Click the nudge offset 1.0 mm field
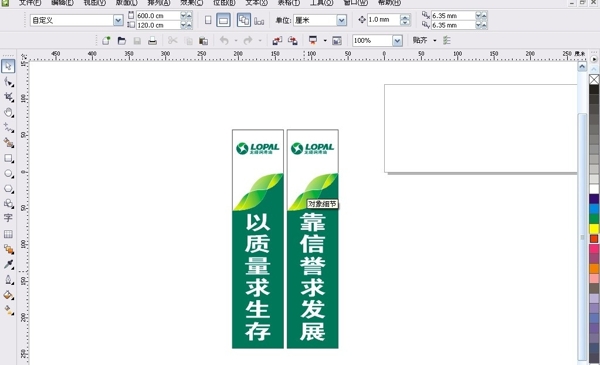This screenshot has height=365, width=600. (x=383, y=20)
